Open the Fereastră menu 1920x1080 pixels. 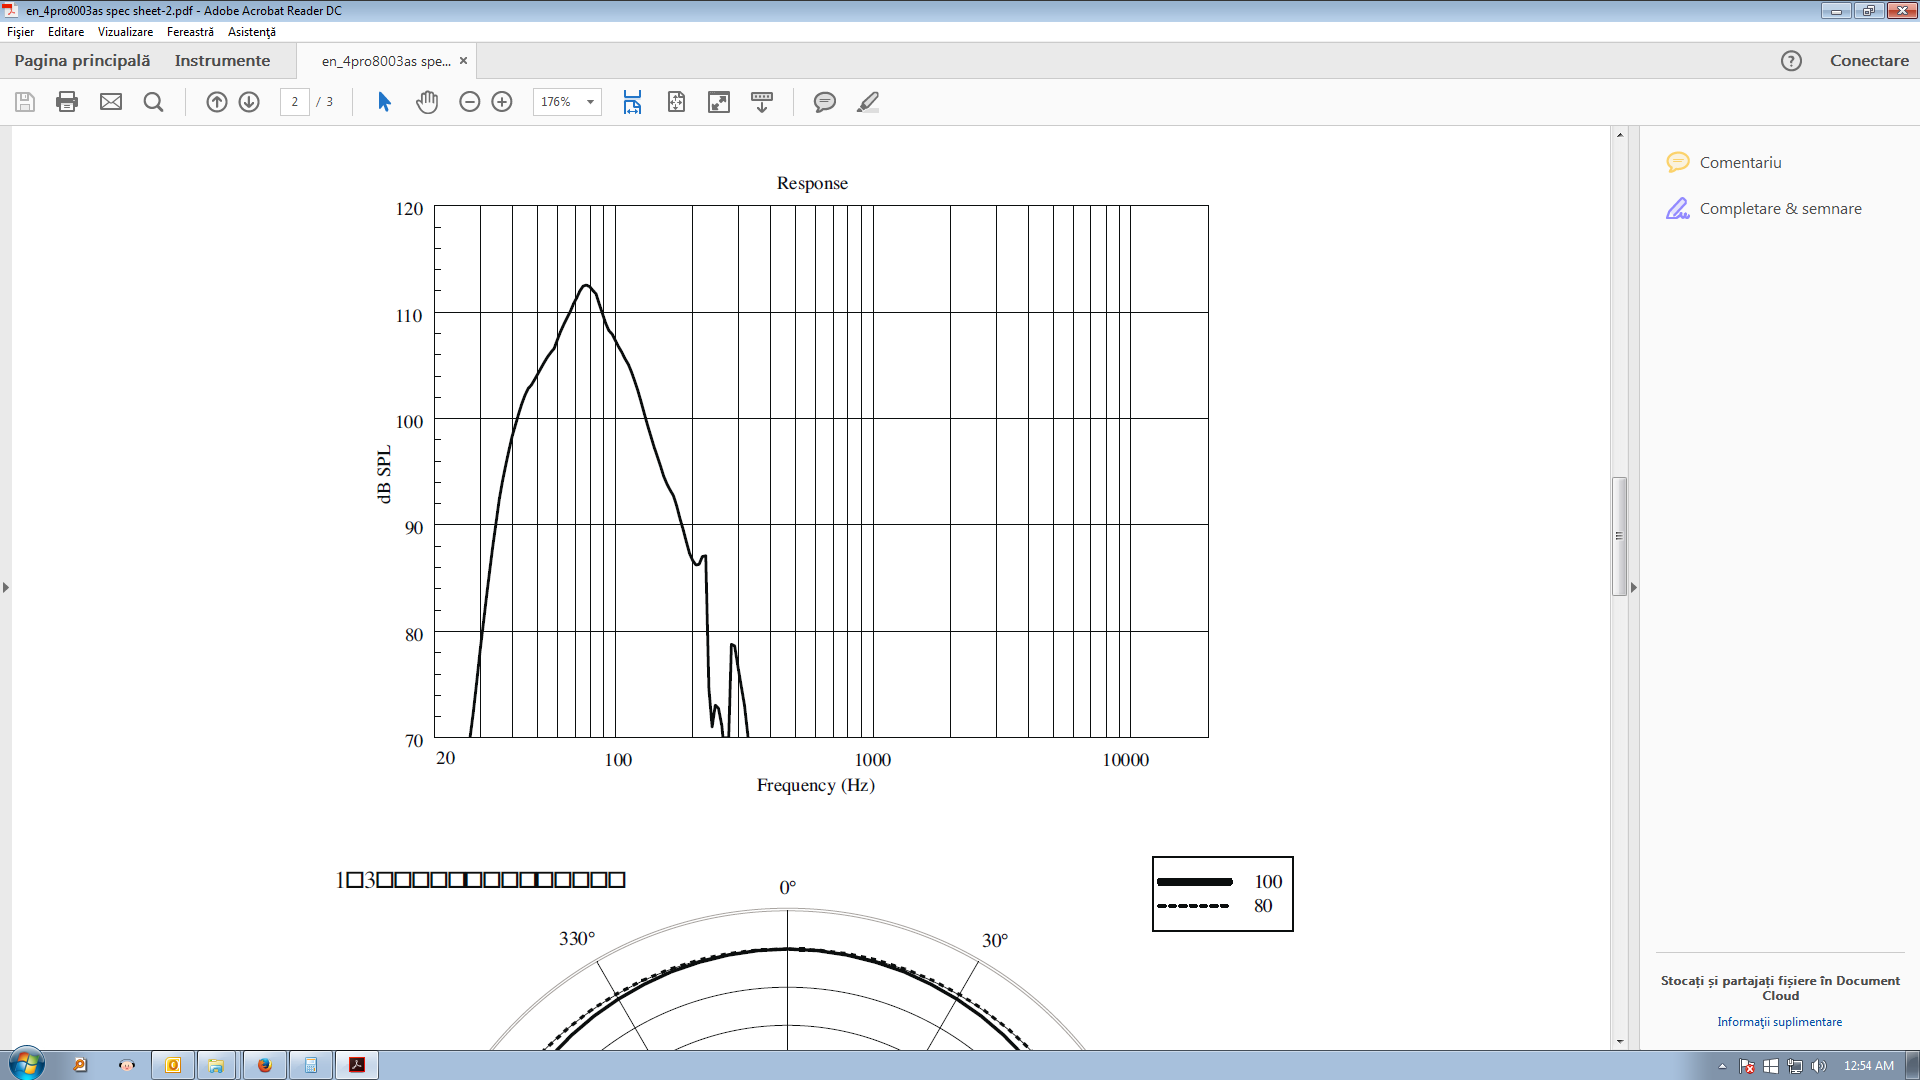(190, 32)
